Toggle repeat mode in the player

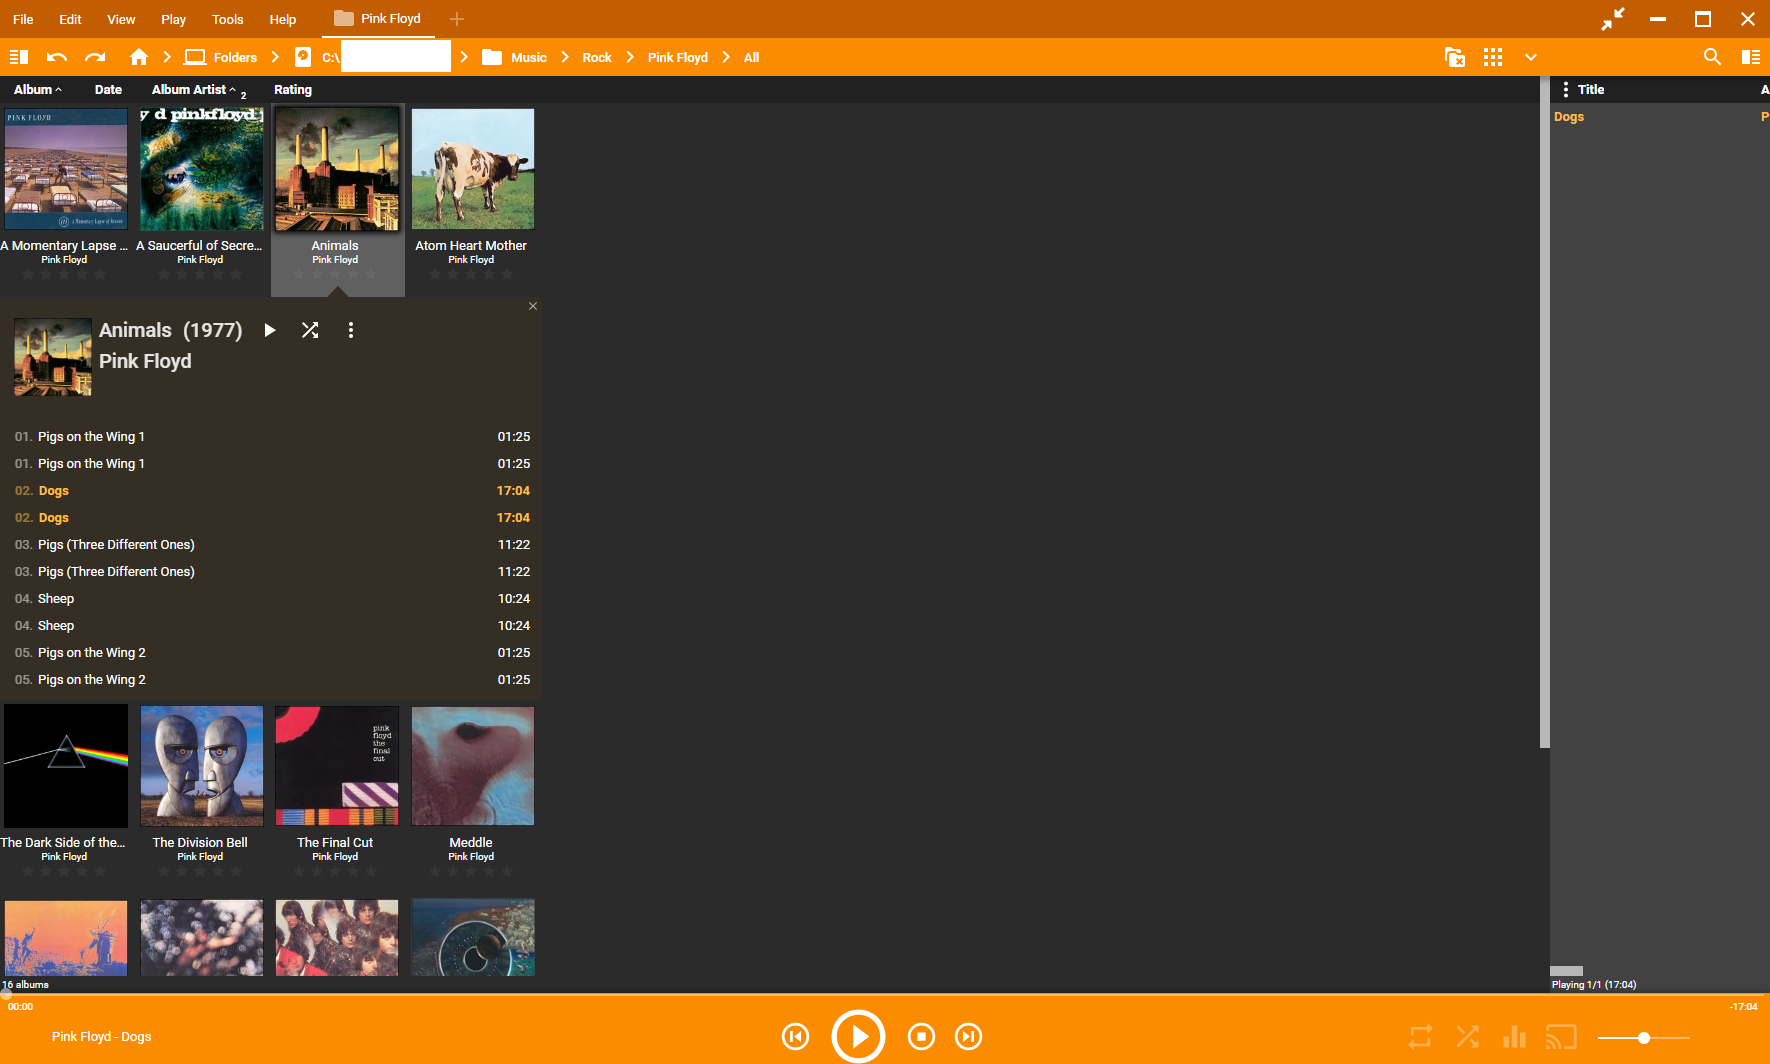[x=1420, y=1037]
